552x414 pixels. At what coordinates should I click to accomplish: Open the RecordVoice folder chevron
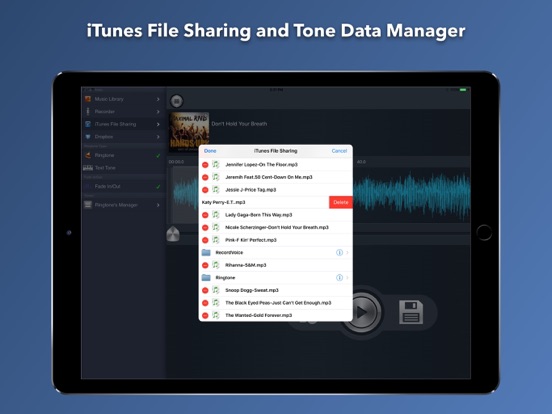[347, 253]
